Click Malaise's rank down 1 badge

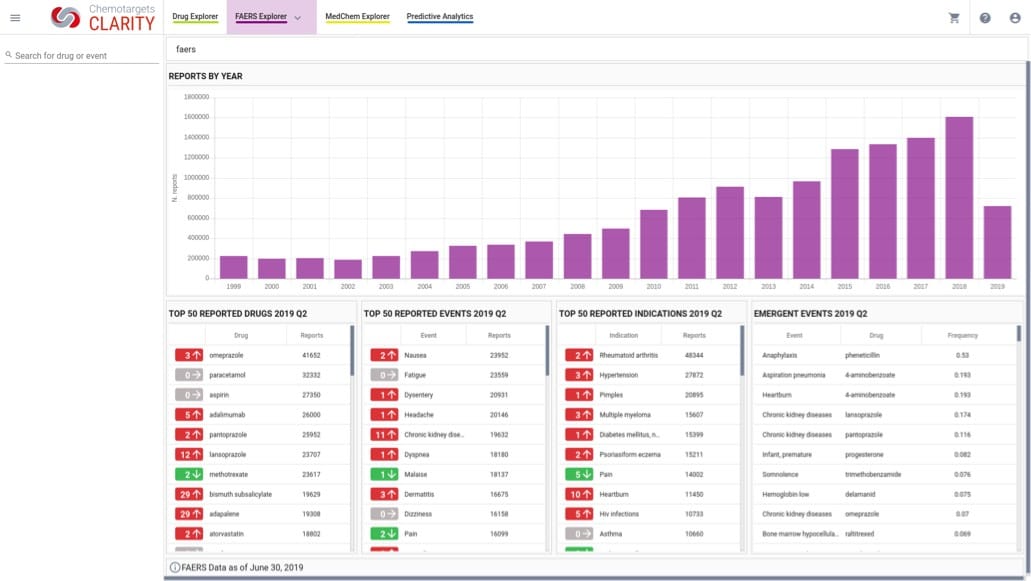coord(384,474)
